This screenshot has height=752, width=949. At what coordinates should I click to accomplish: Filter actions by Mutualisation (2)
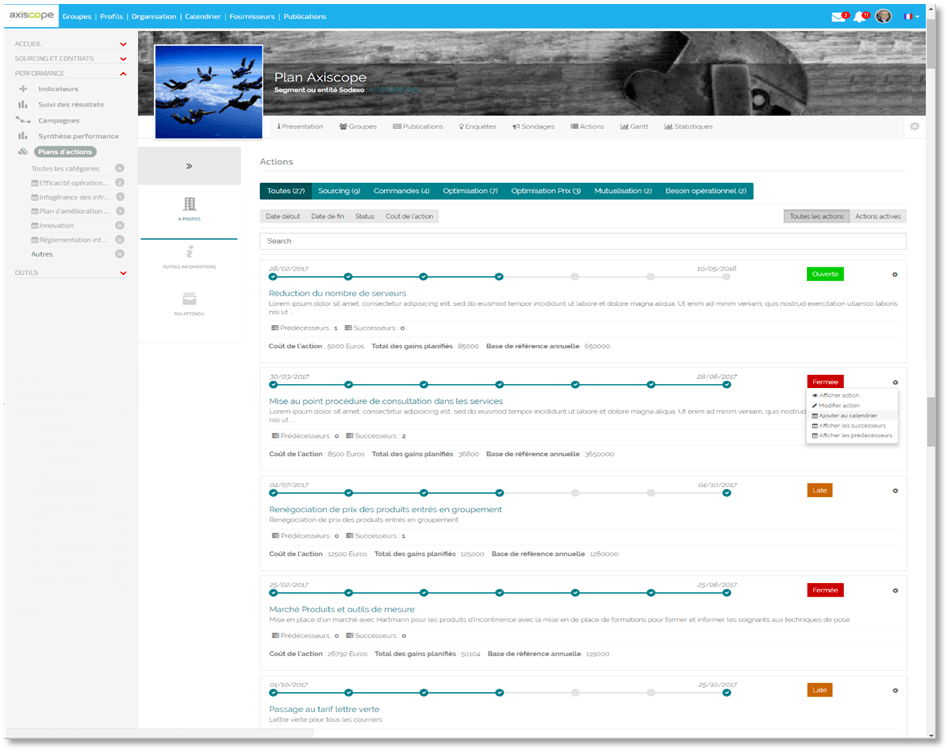pyautogui.click(x=623, y=191)
